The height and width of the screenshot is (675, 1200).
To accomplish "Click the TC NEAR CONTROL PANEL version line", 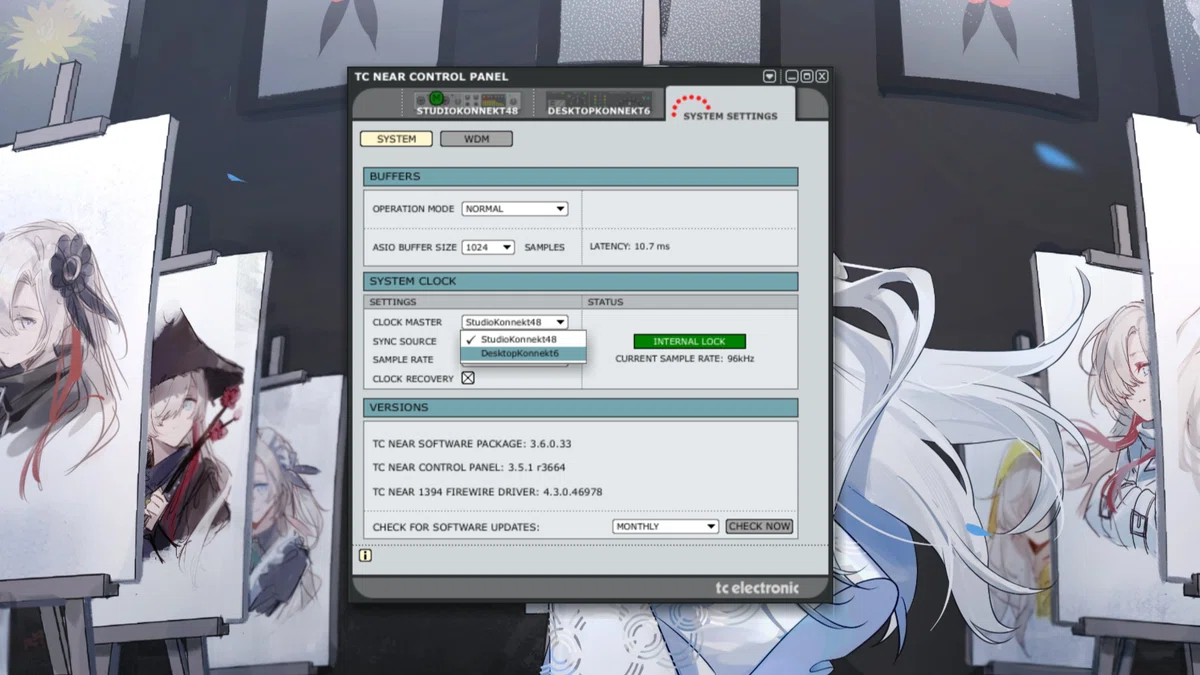I will coord(469,467).
